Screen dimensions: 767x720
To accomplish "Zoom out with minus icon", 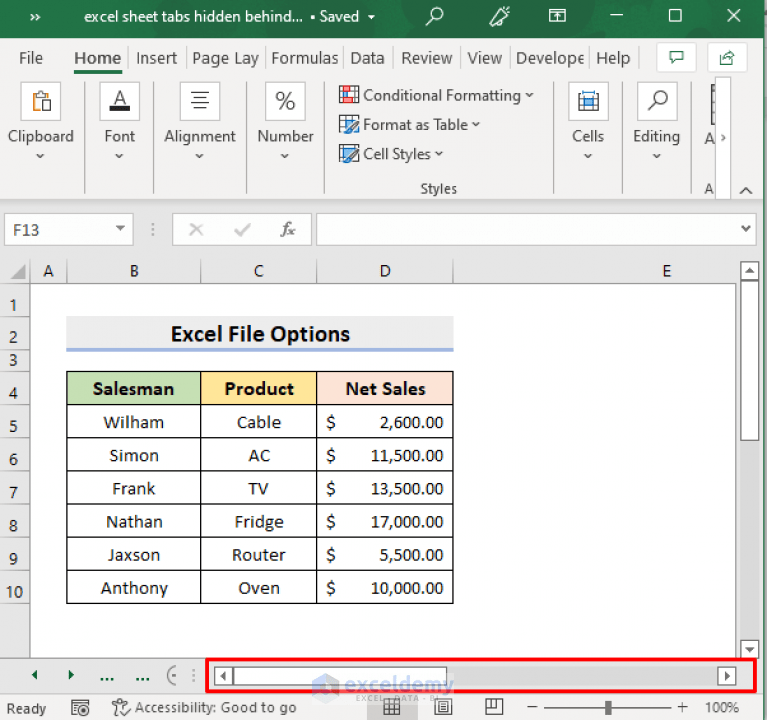I will [533, 707].
